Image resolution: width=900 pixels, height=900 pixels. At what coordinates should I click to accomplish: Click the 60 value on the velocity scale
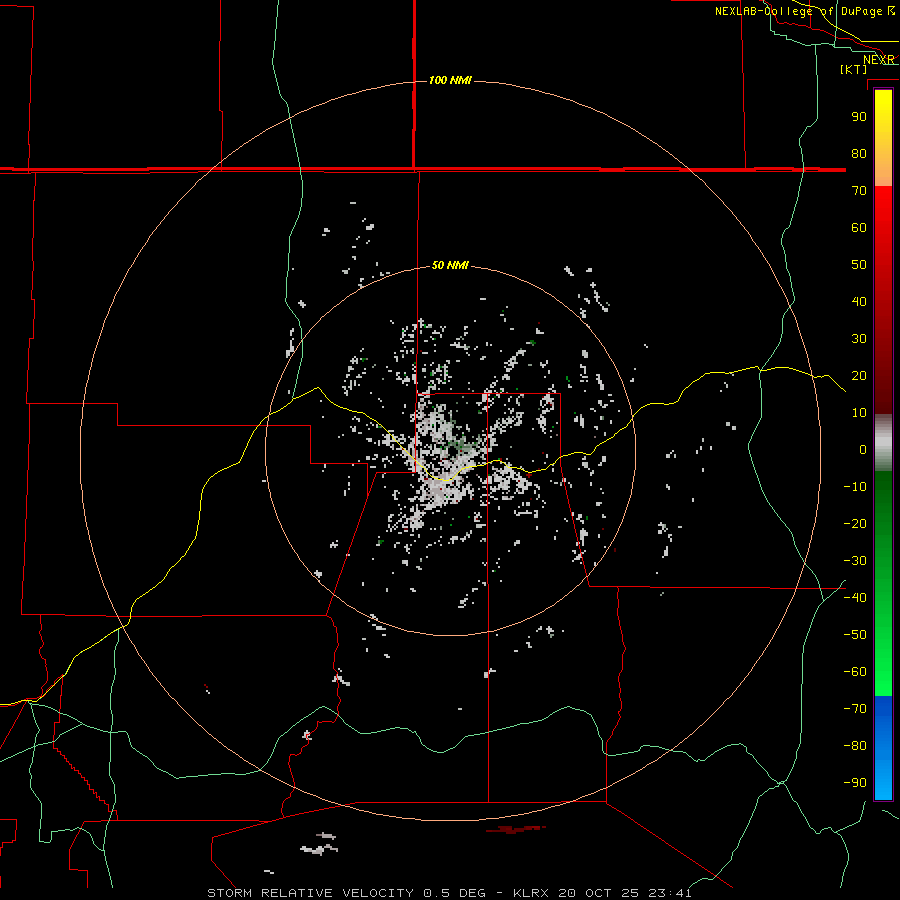859,228
